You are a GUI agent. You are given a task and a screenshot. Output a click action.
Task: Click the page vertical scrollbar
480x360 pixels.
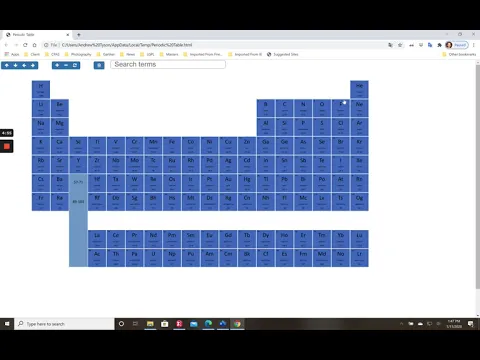[477, 177]
